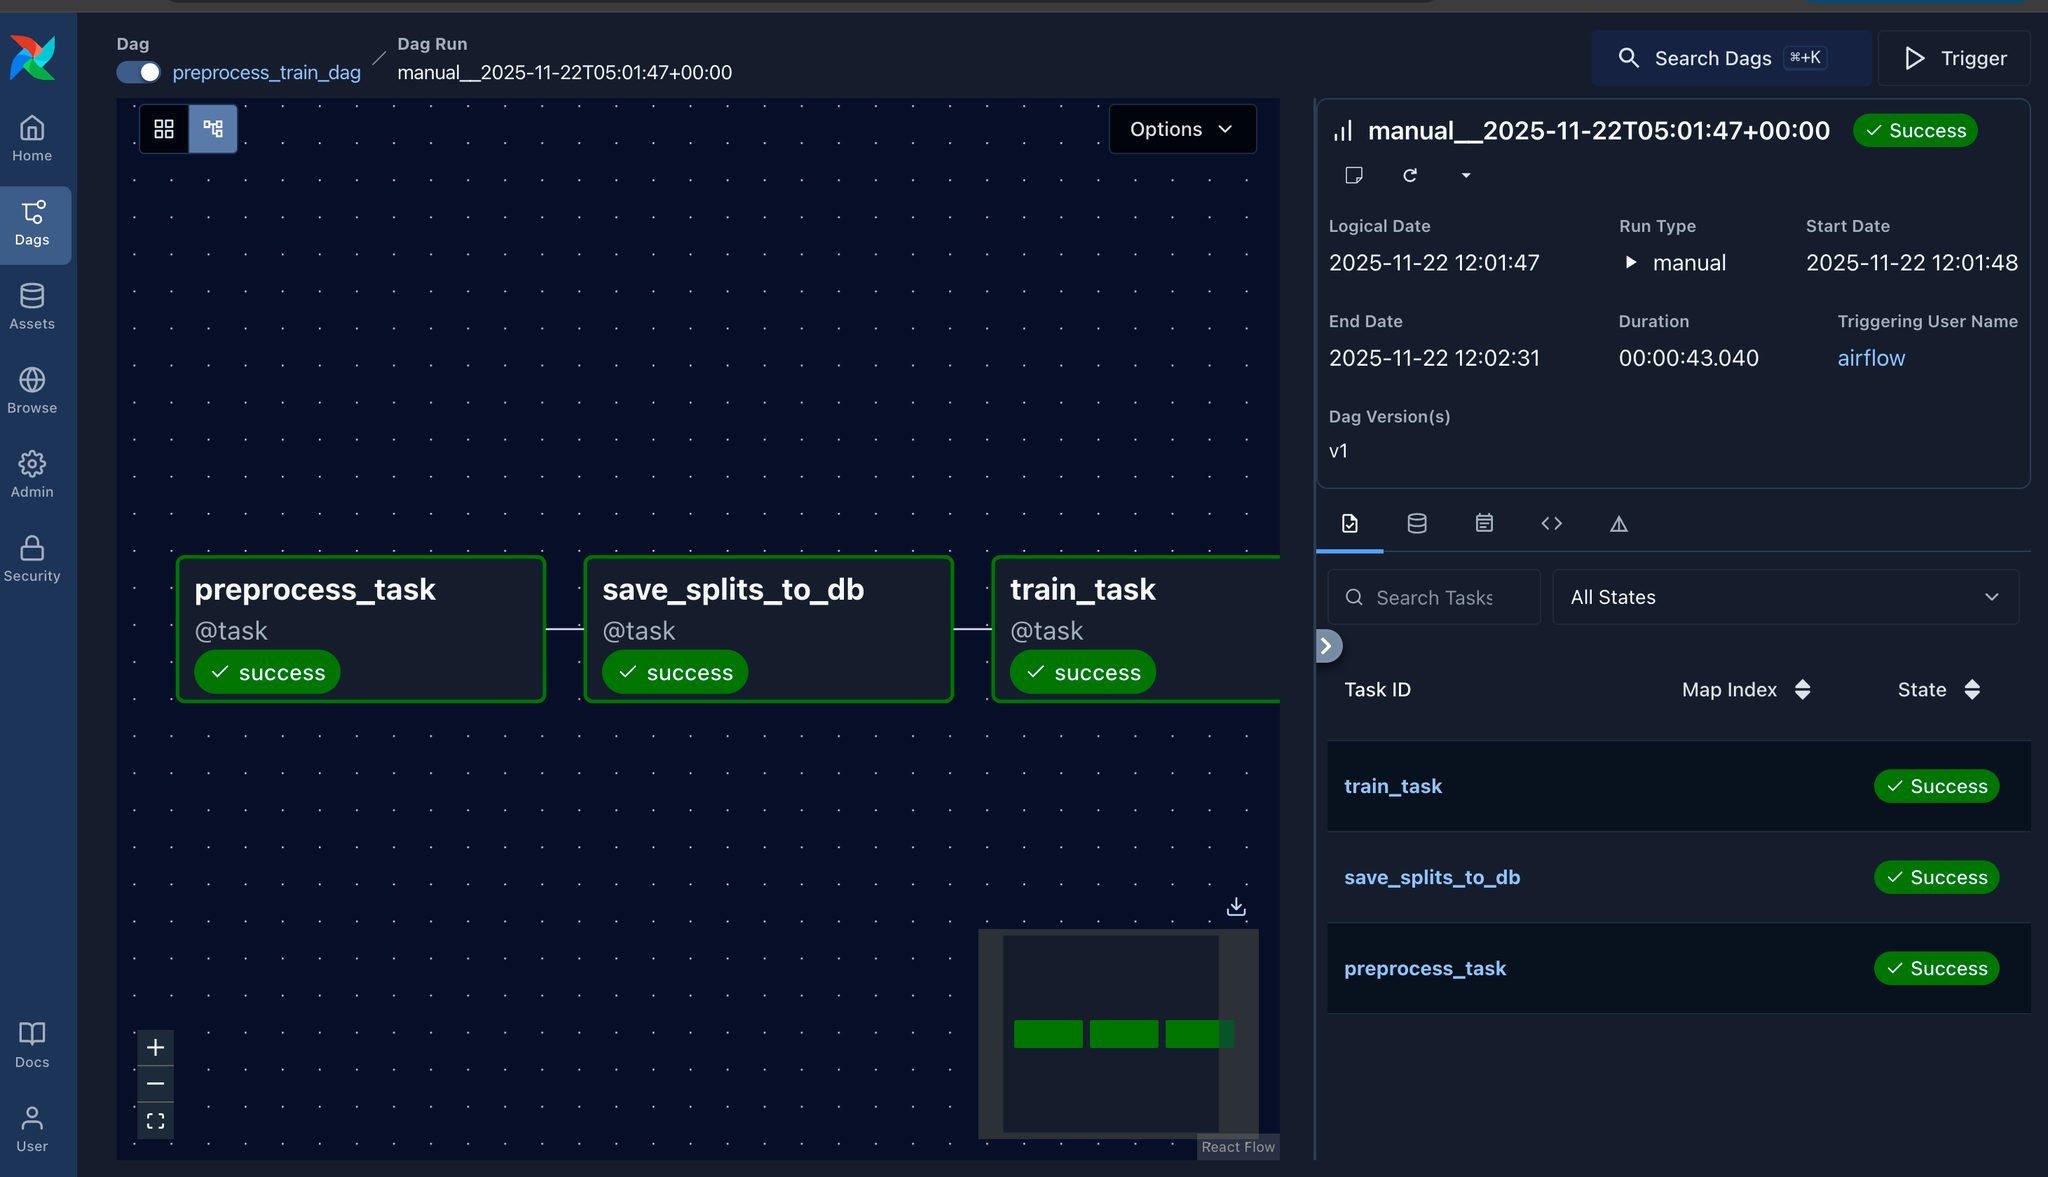Image resolution: width=2048 pixels, height=1177 pixels.
Task: Click the clear/rerun refresh icon
Action: (x=1410, y=175)
